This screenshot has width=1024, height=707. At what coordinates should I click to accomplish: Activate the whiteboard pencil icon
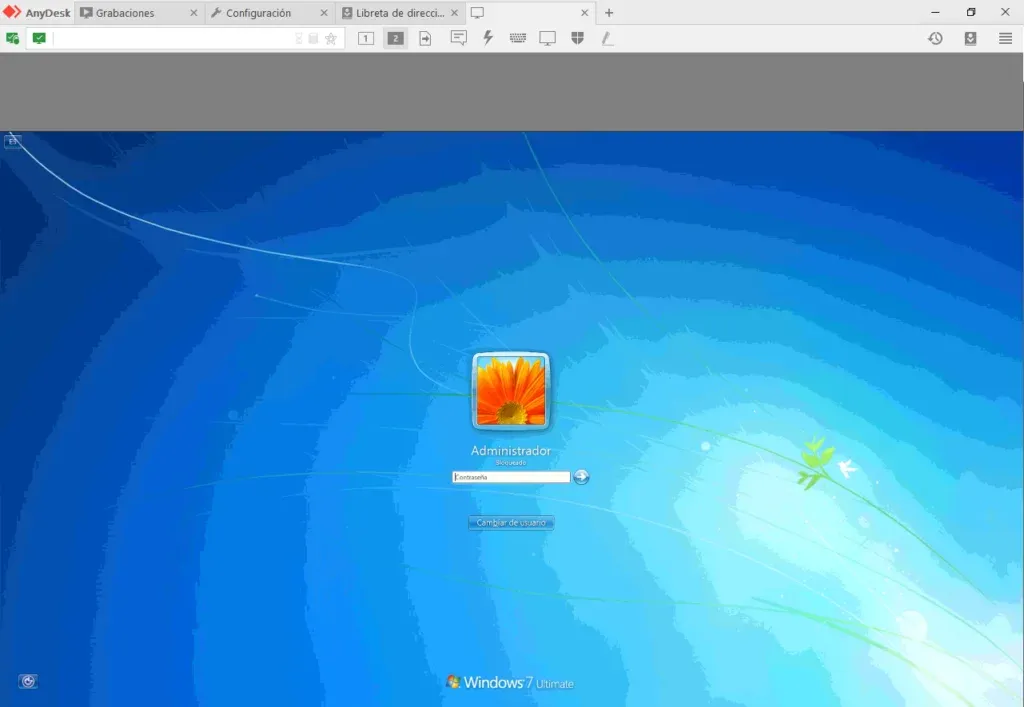(607, 39)
